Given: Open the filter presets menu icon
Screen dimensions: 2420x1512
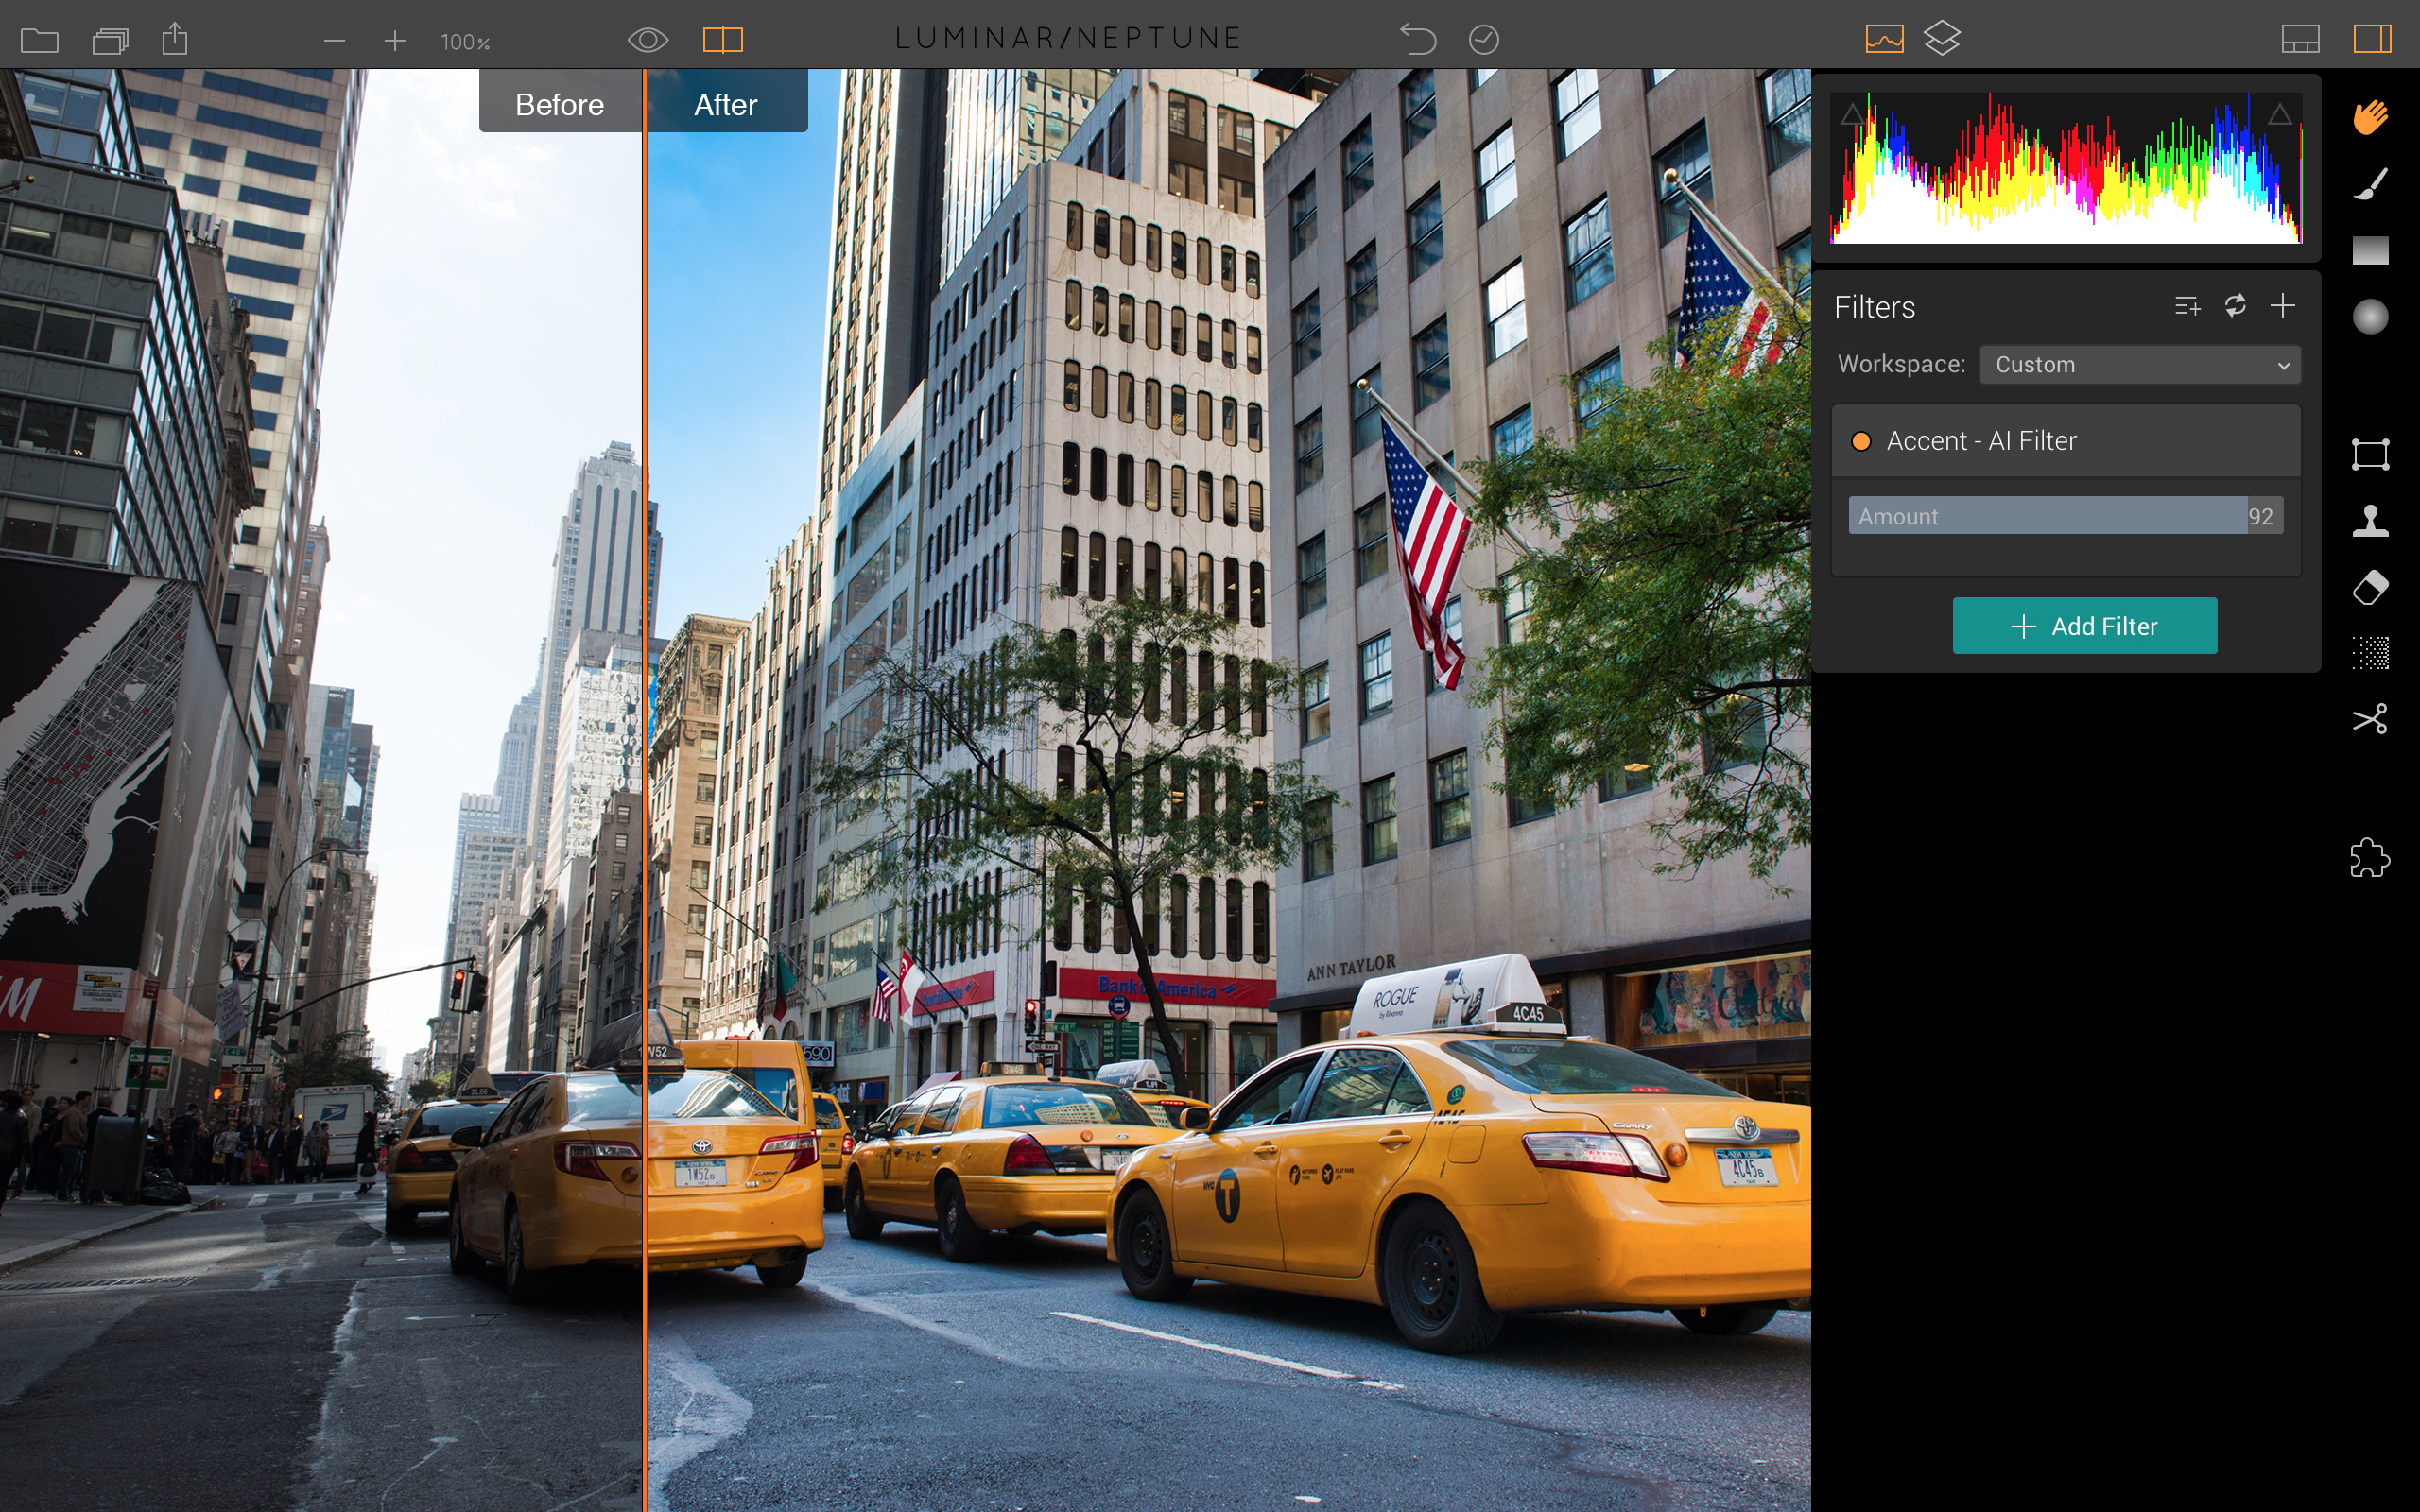Looking at the screenshot, I should (x=2187, y=306).
